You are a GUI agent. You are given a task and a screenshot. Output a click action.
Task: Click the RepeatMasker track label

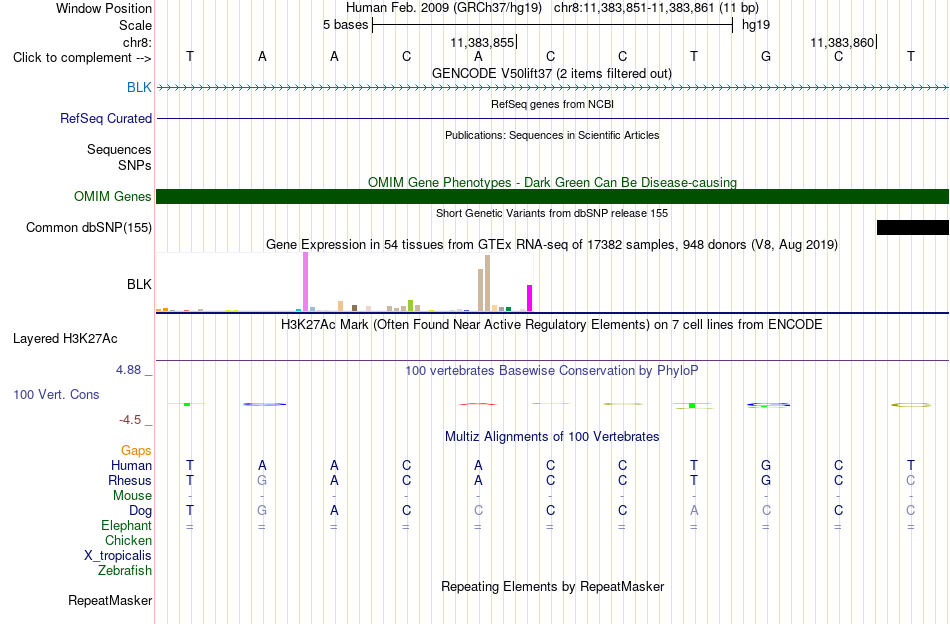(x=110, y=600)
